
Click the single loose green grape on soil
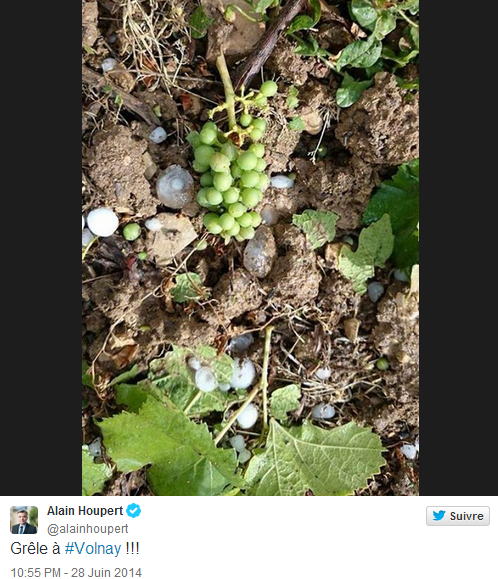click(x=131, y=232)
